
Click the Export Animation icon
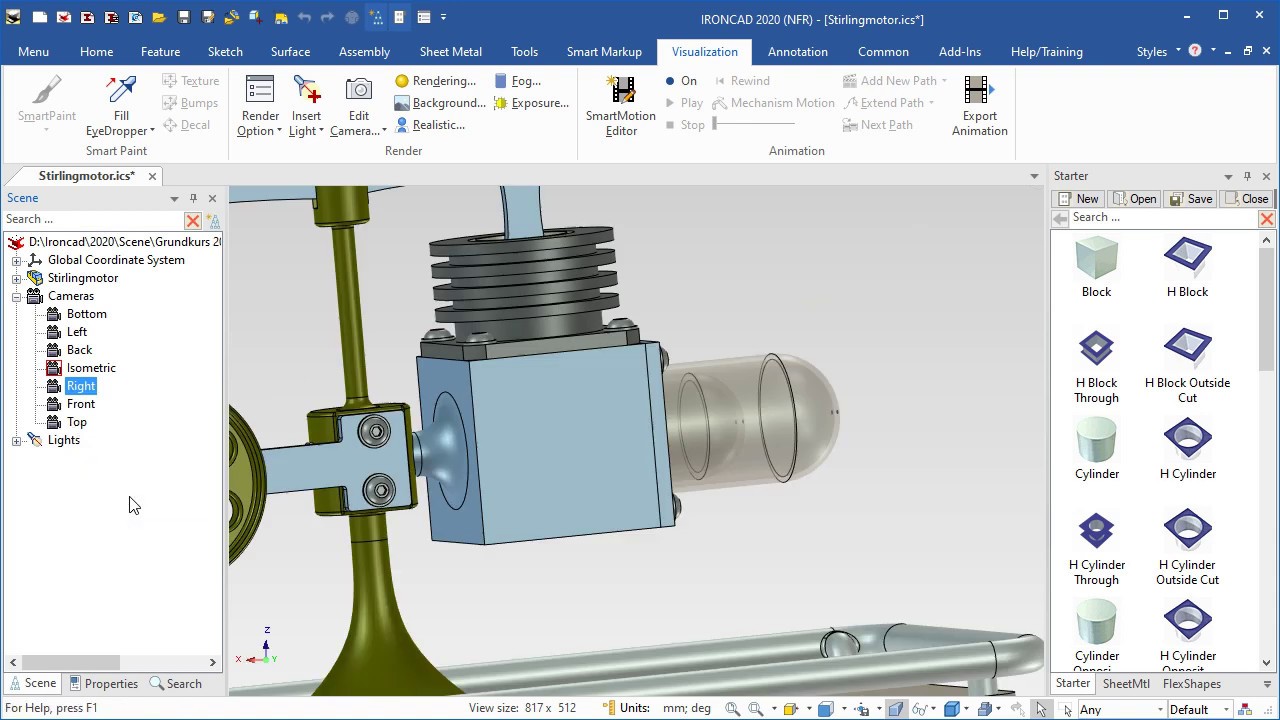coord(979,90)
